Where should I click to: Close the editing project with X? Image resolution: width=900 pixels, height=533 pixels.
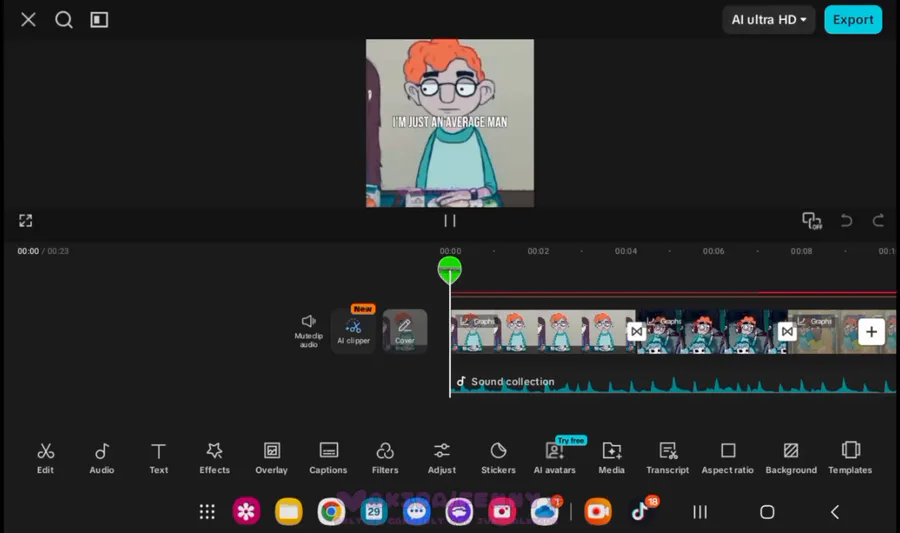pyautogui.click(x=28, y=20)
